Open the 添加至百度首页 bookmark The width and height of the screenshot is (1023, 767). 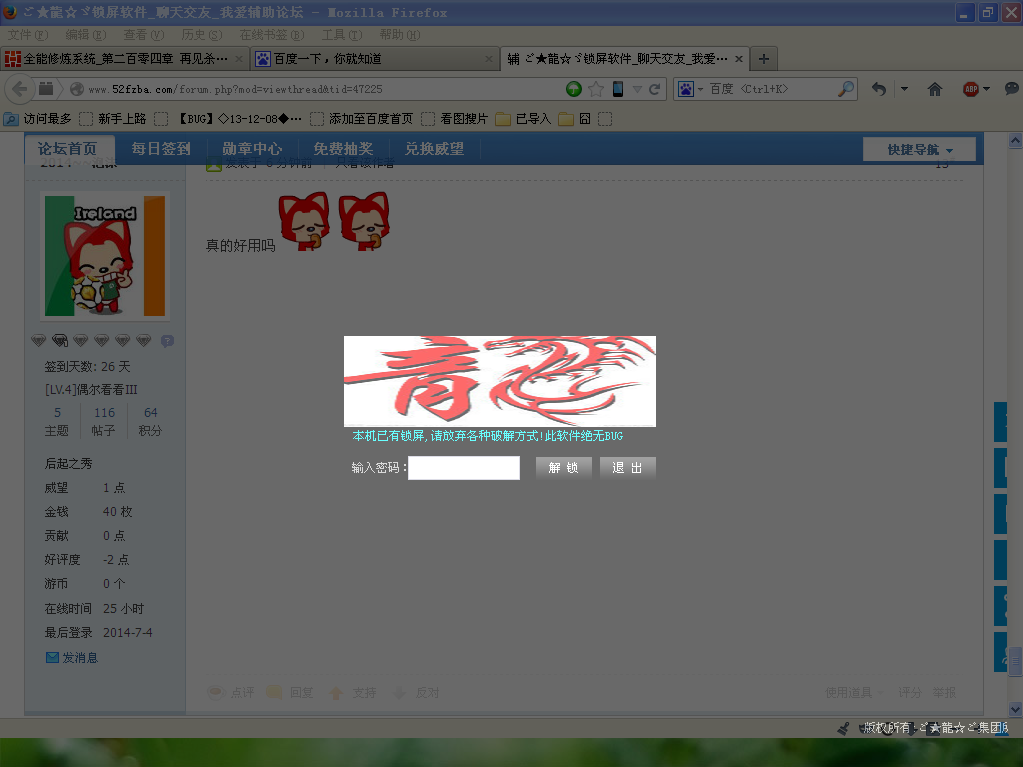point(361,119)
